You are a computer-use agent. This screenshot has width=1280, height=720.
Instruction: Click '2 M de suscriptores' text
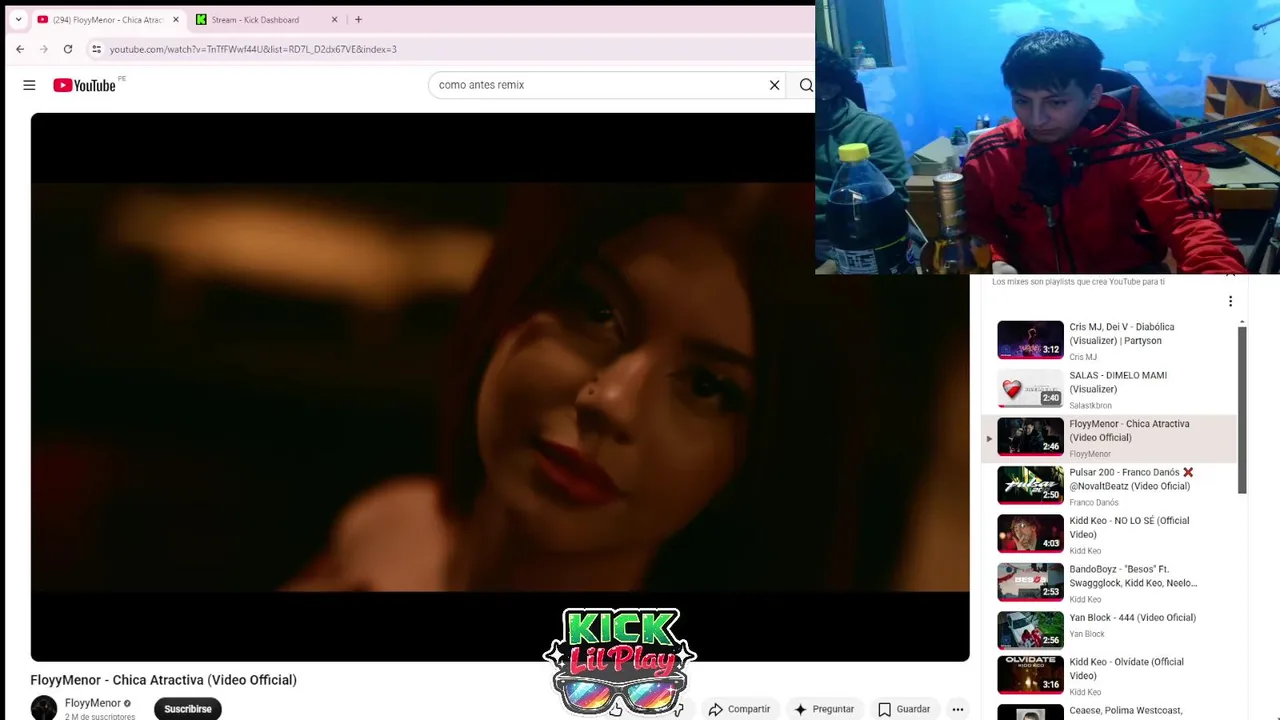click(100, 717)
